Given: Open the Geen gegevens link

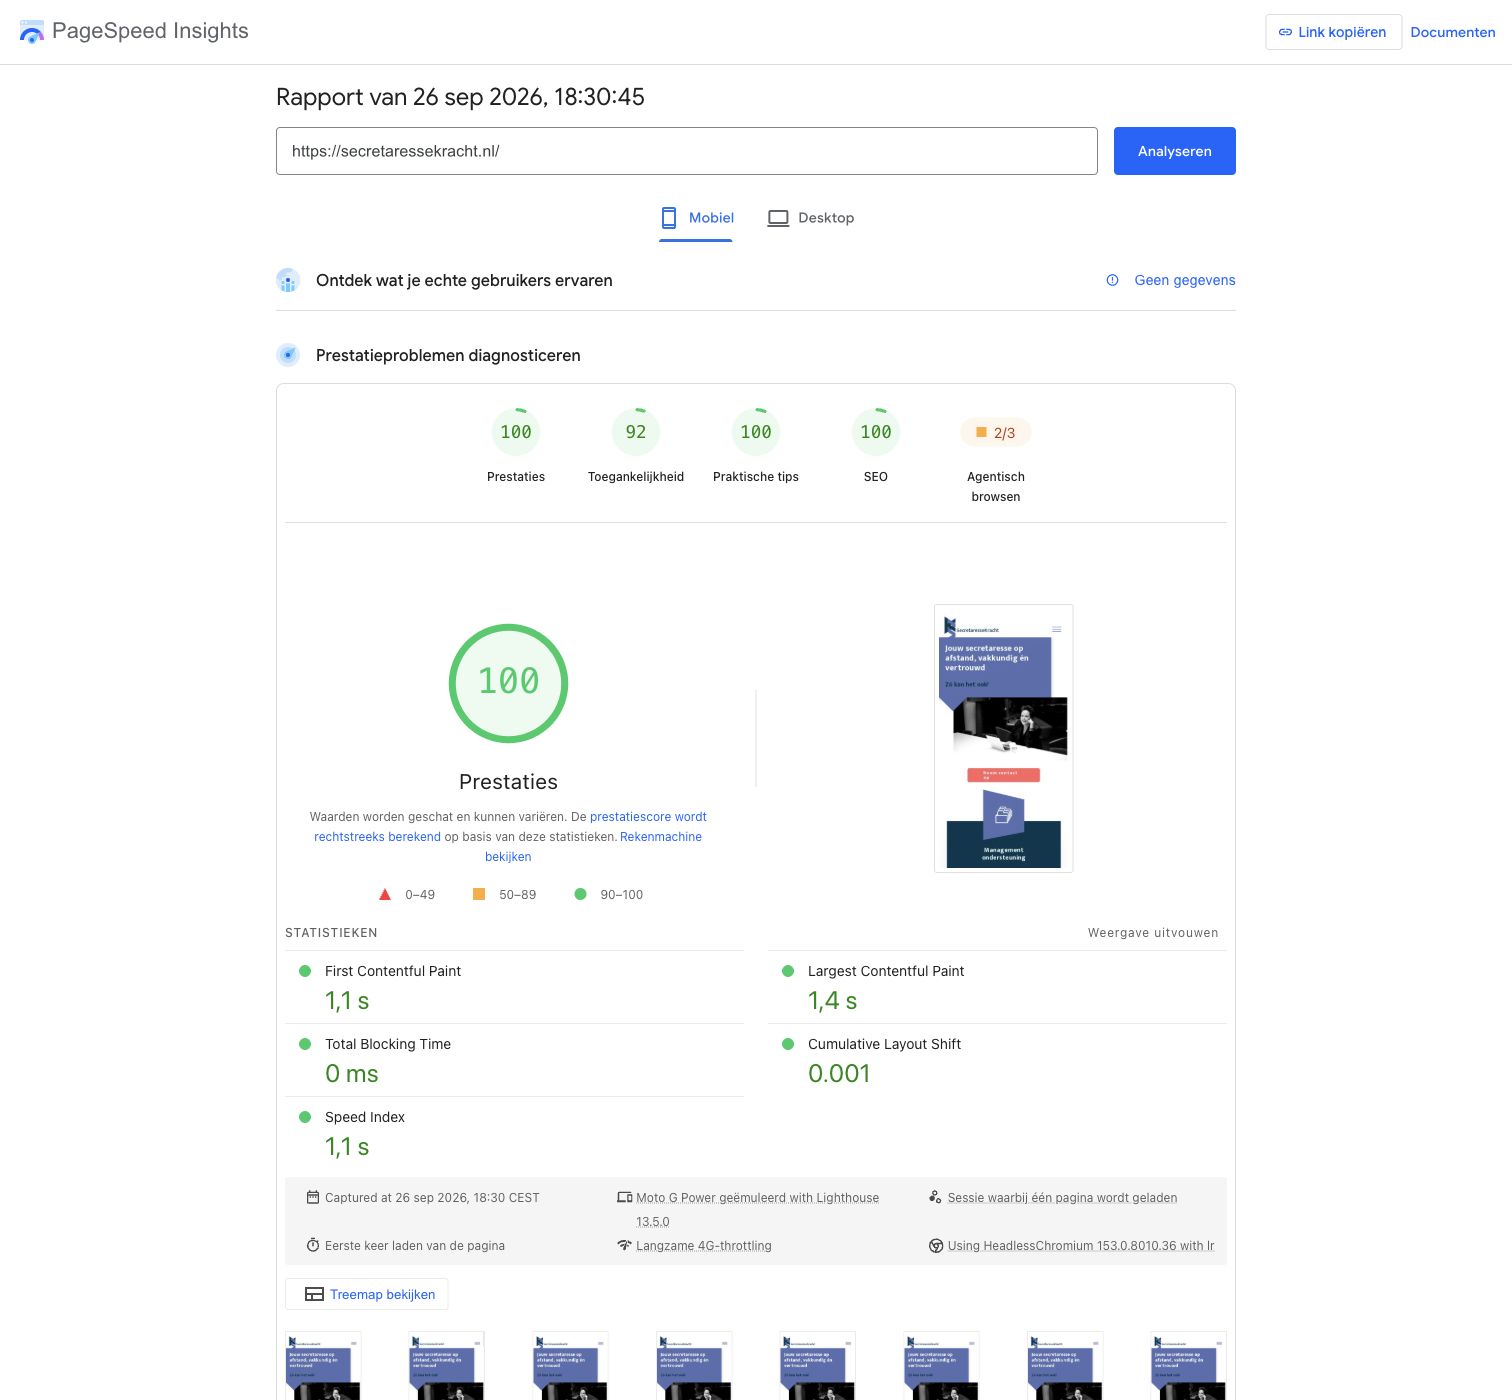Looking at the screenshot, I should pos(1185,280).
